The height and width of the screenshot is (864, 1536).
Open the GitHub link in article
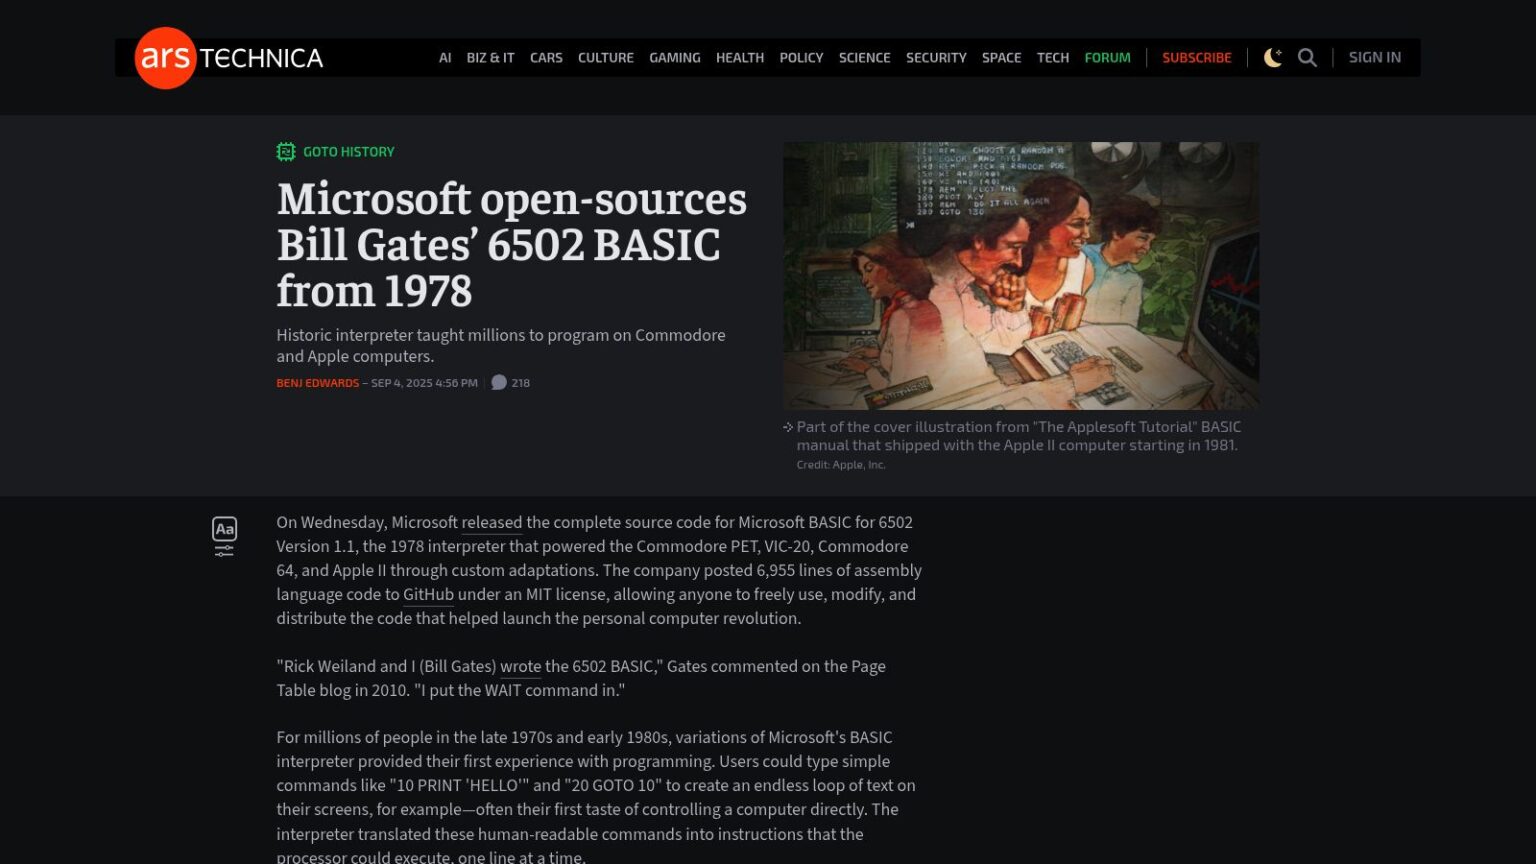pos(428,594)
